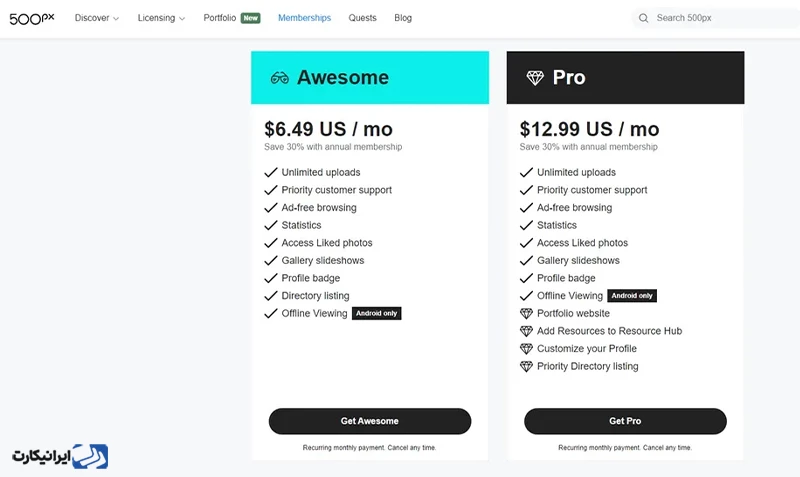Click checkmark beside Pro Gallery slideshows
This screenshot has height=477, width=800.
pos(526,261)
